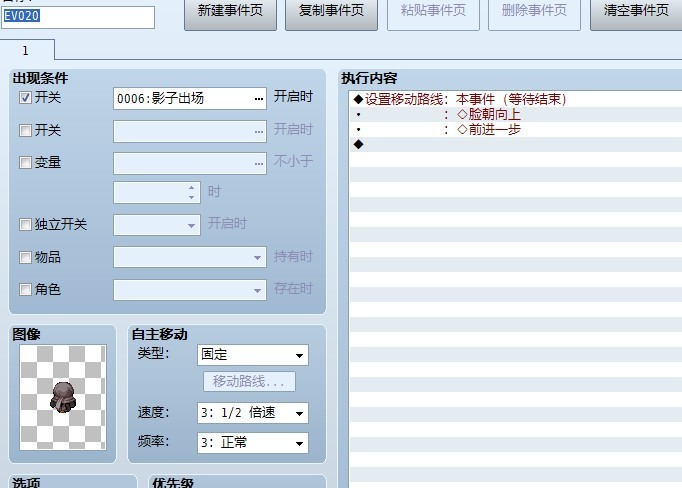Expand the 物品 dropdown
This screenshot has width=682, height=488.
point(257,257)
